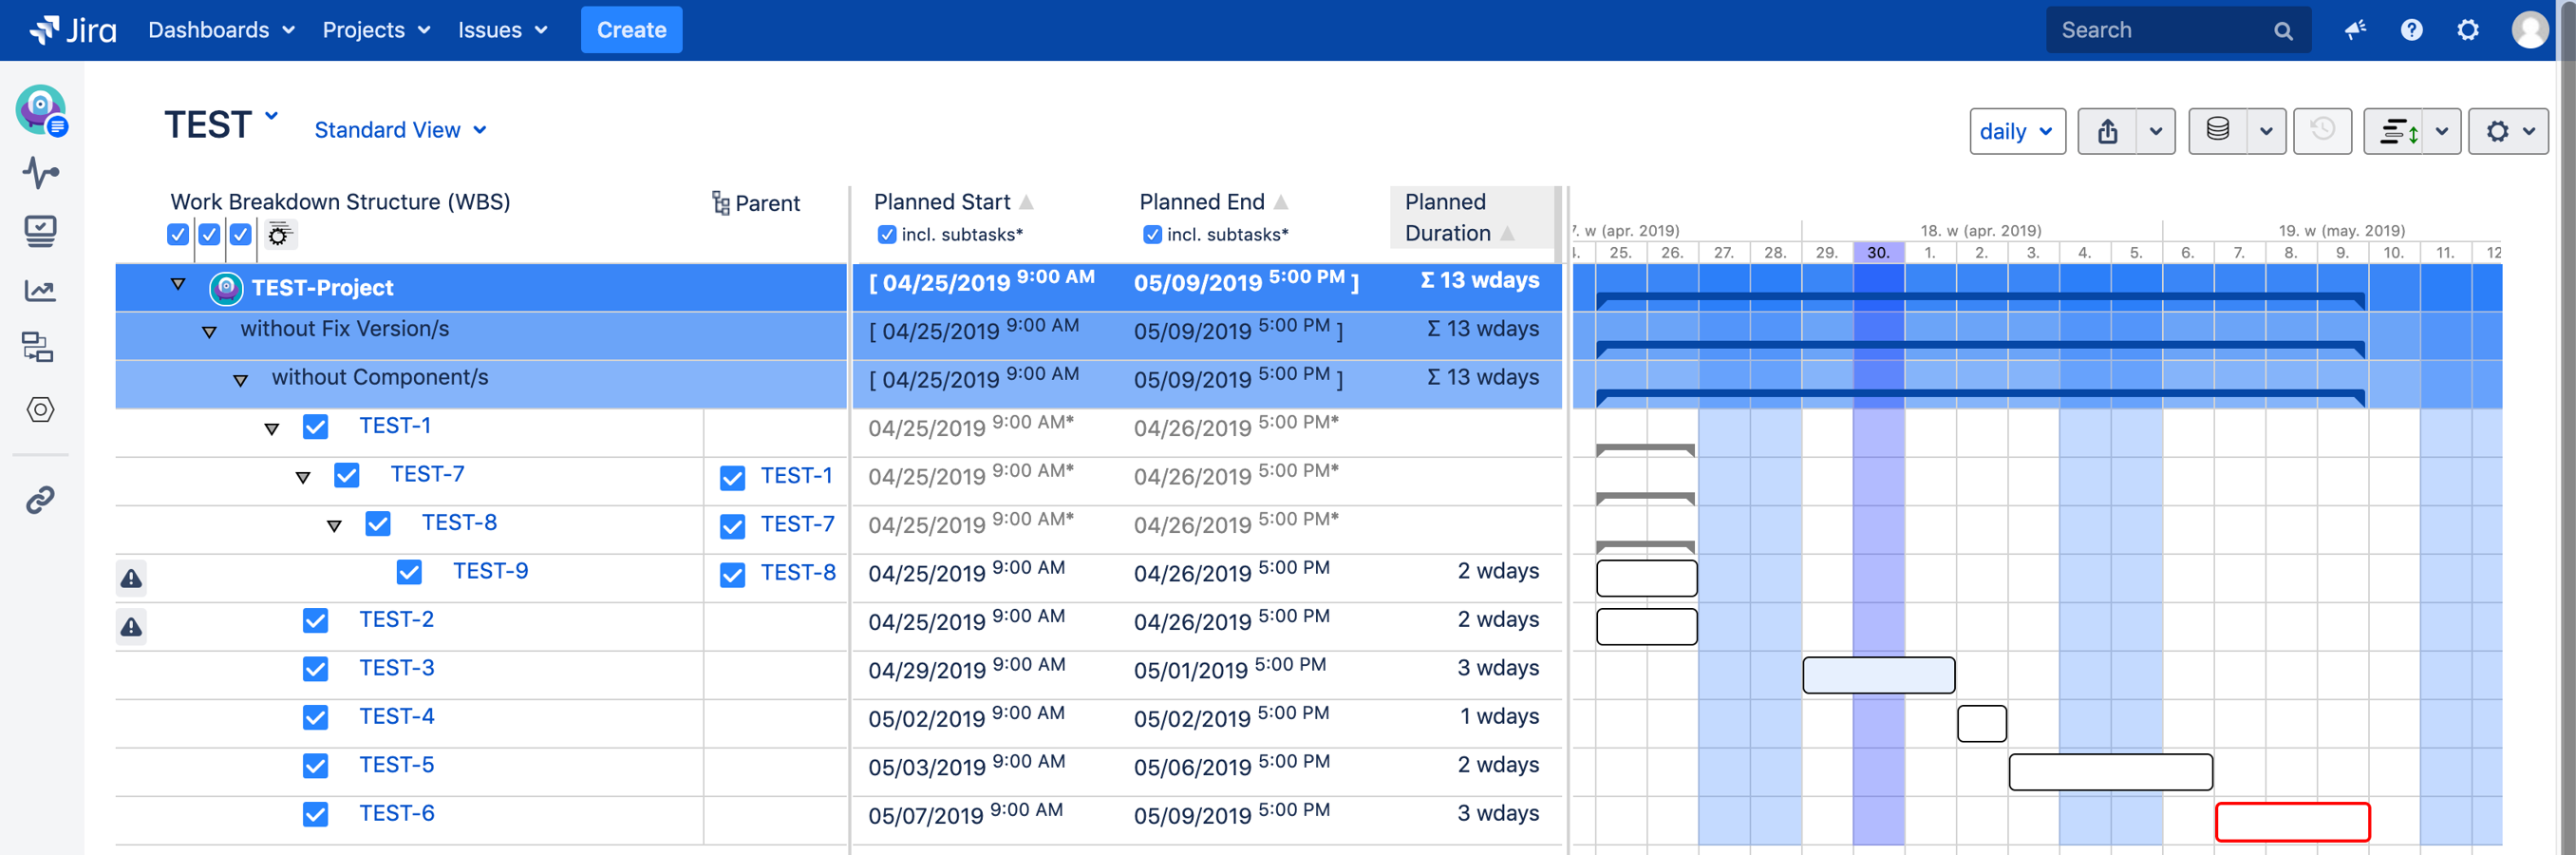Image resolution: width=2576 pixels, height=855 pixels.
Task: Collapse the TEST-Project row
Action: coord(178,283)
